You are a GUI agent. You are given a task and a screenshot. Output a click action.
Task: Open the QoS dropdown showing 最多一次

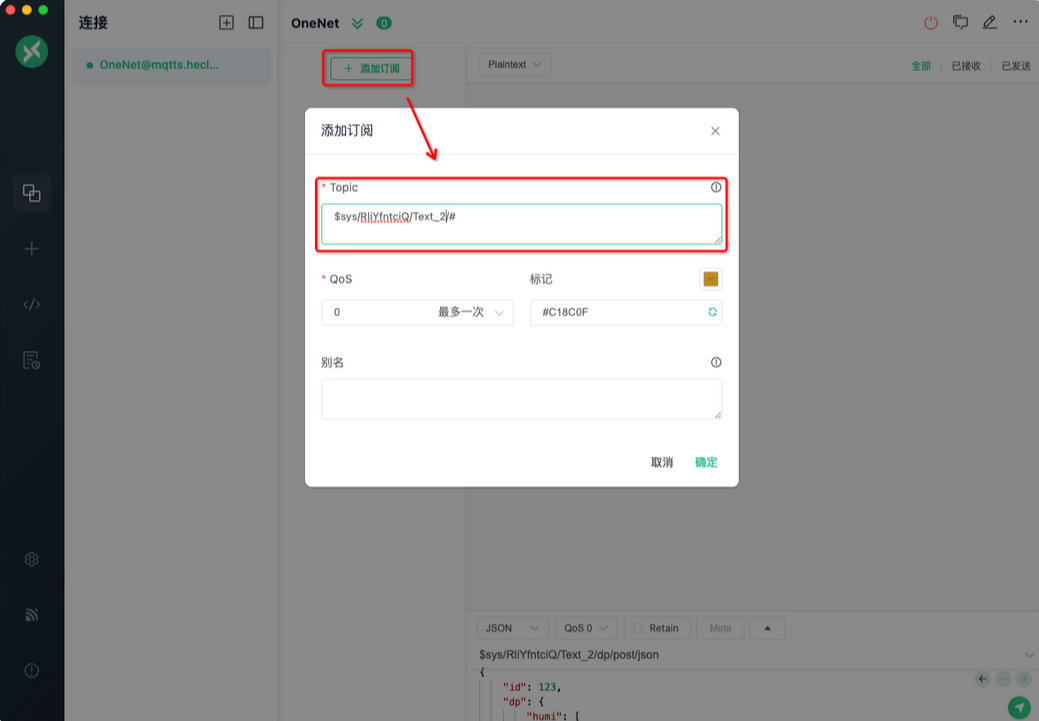417,312
